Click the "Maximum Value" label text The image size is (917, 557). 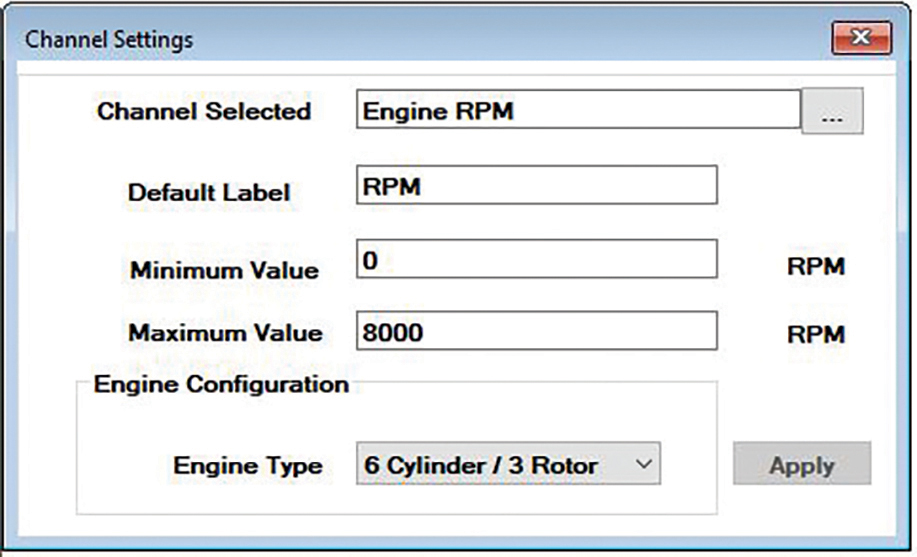(x=225, y=333)
